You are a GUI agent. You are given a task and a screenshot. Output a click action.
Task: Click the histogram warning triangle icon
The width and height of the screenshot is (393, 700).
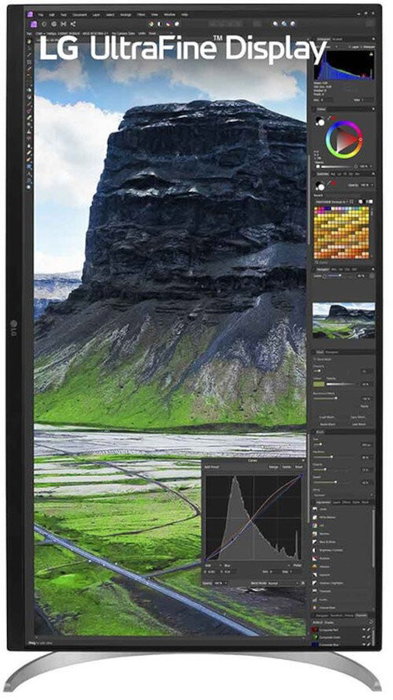(370, 54)
